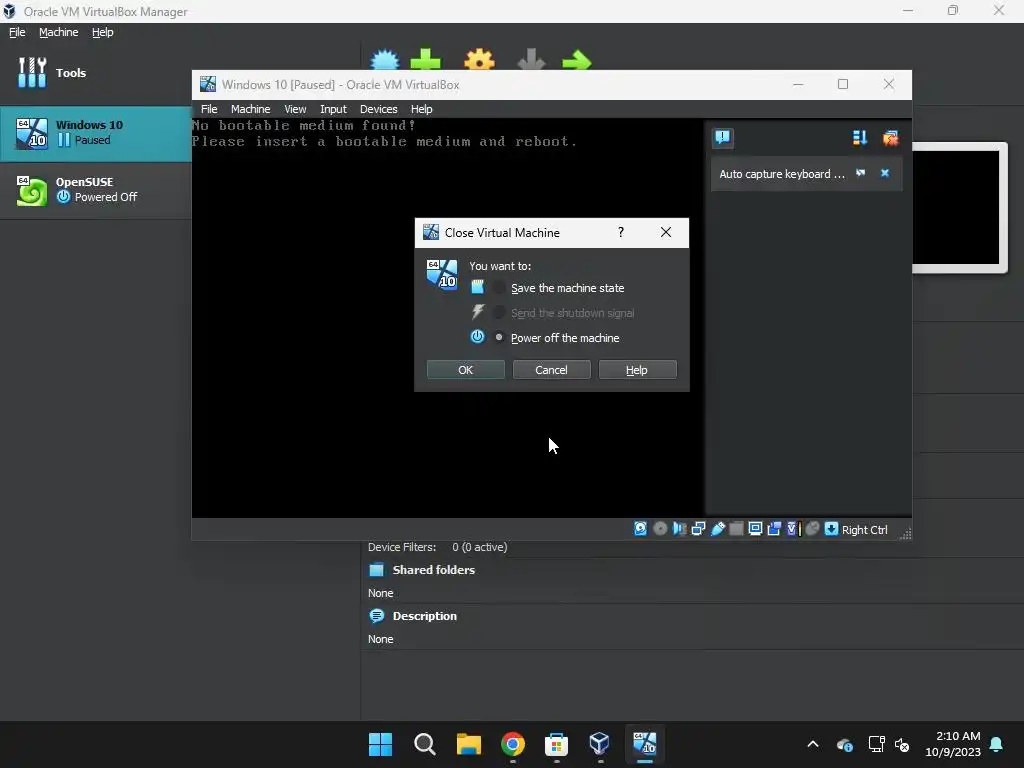The height and width of the screenshot is (768, 1024).
Task: Open Machine menu in VirtualBox Manager
Action: click(x=58, y=32)
